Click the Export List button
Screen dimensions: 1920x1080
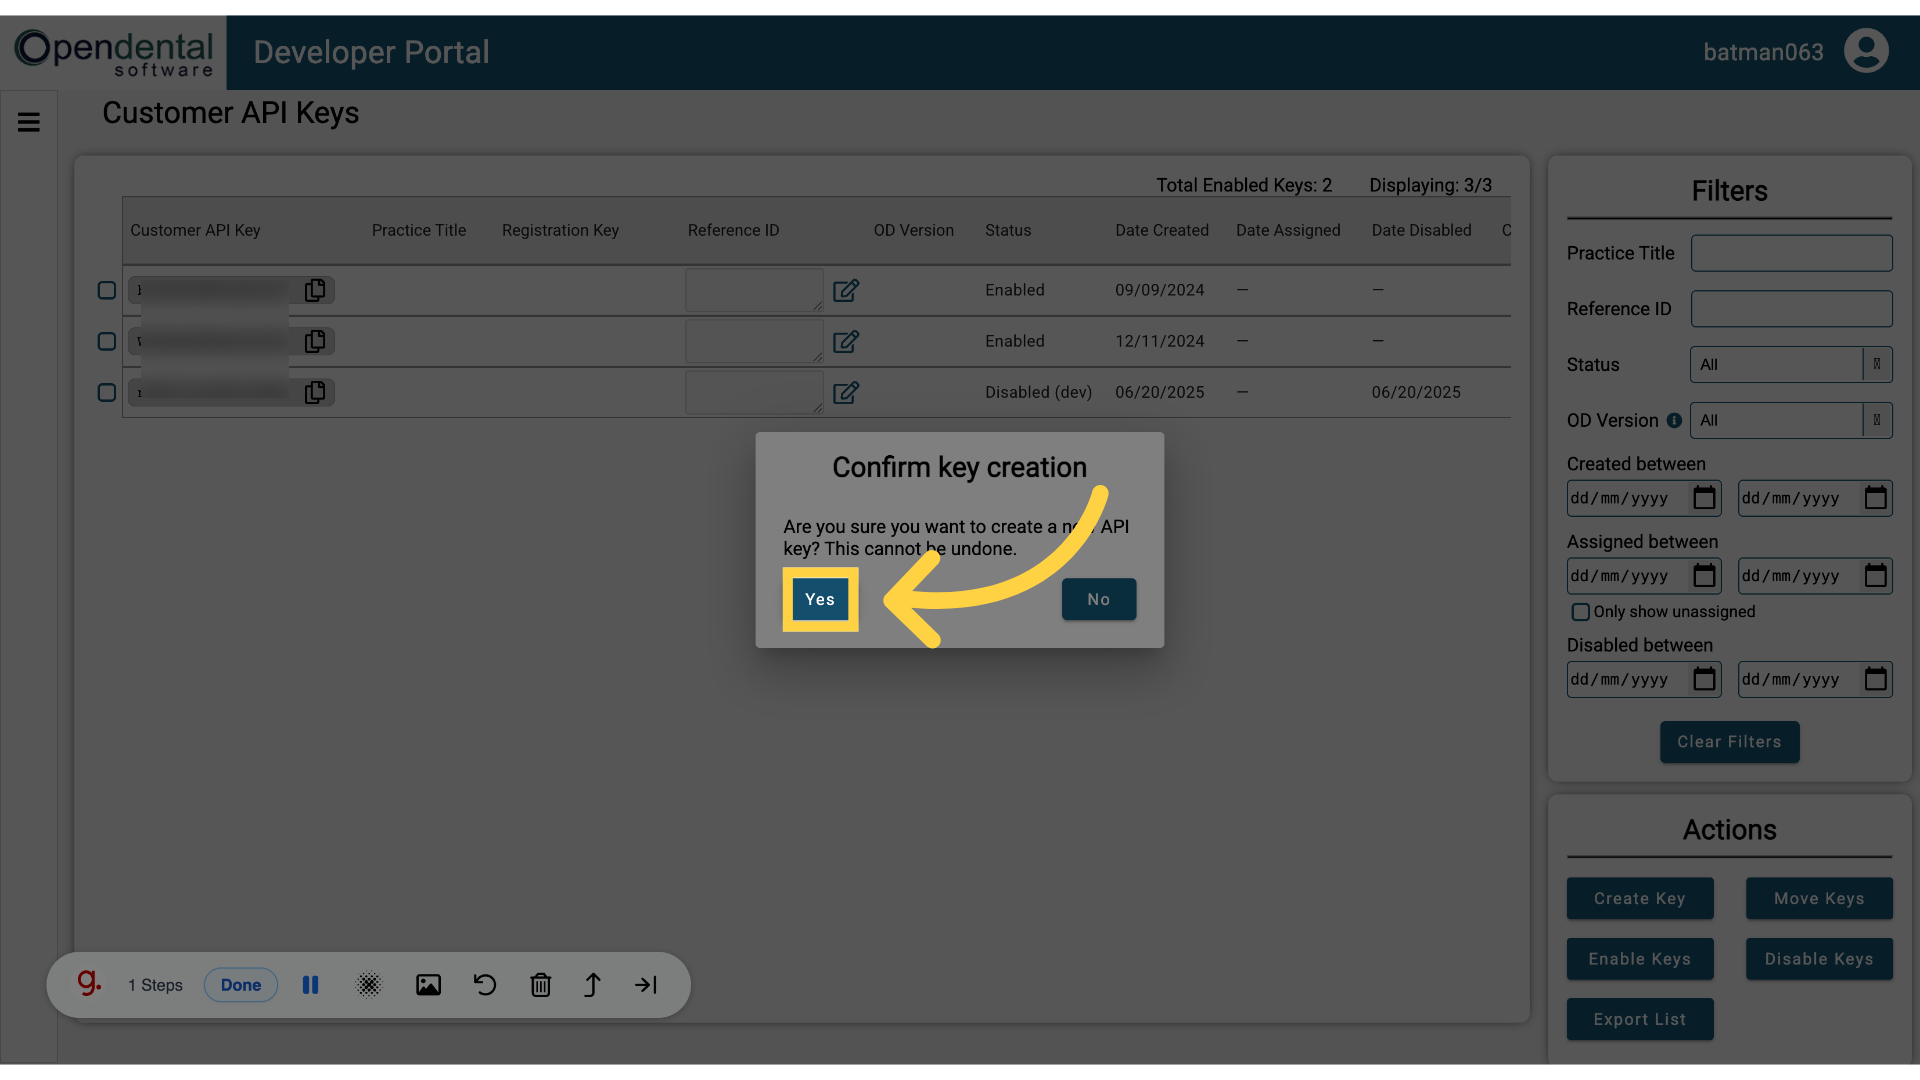(1640, 1019)
